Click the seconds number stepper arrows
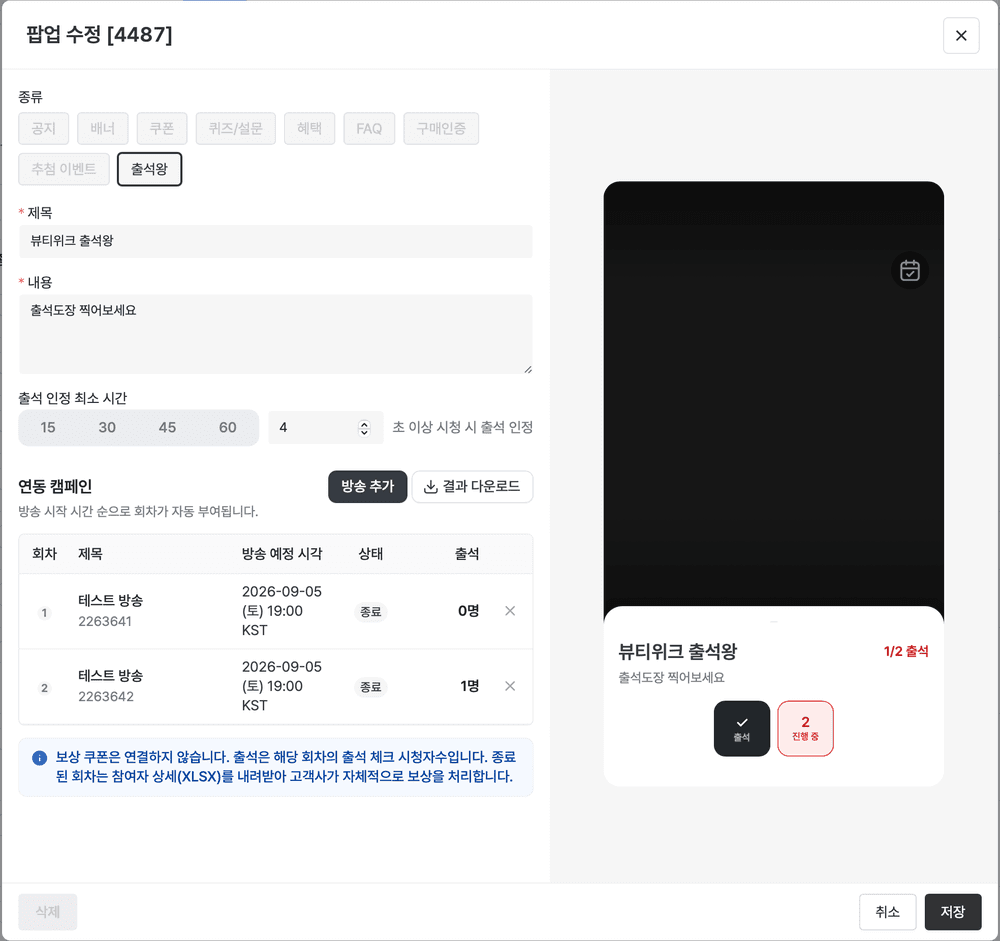Image resolution: width=1000 pixels, height=941 pixels. tap(364, 428)
